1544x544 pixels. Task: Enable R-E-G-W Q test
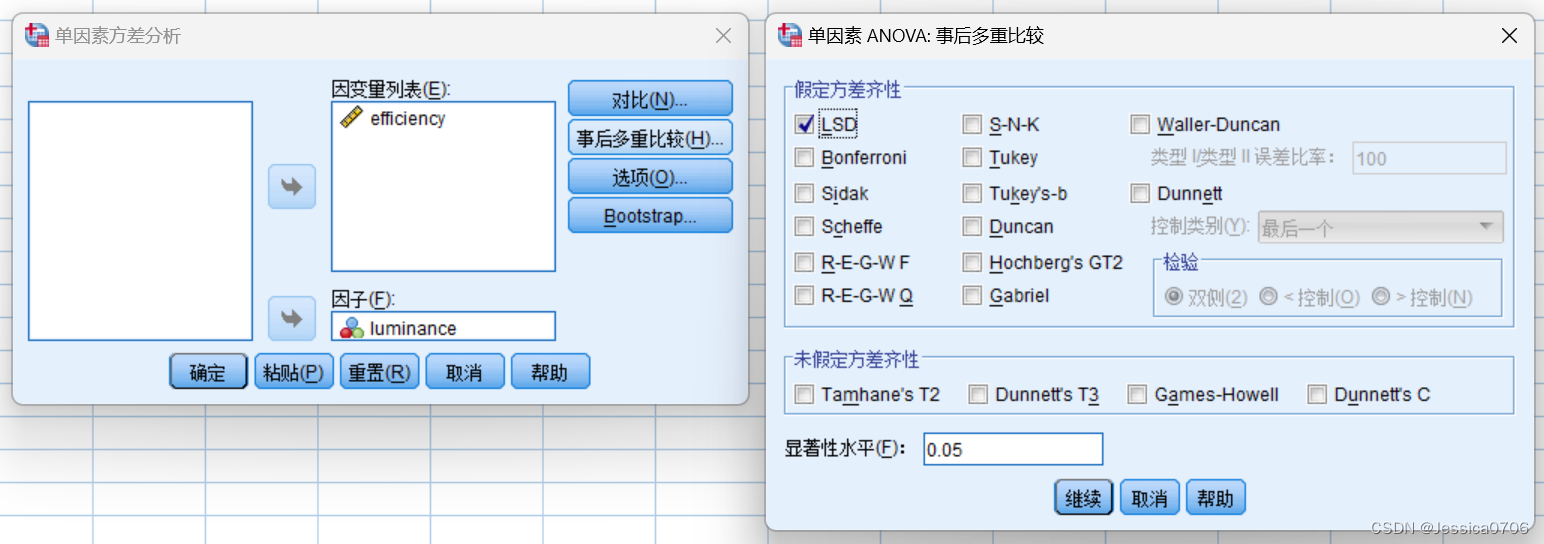[804, 296]
